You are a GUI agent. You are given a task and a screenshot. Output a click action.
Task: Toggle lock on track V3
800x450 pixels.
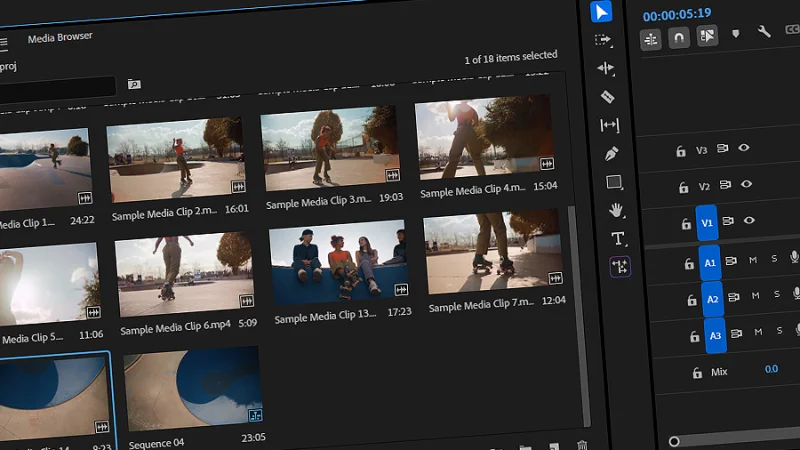(681, 152)
